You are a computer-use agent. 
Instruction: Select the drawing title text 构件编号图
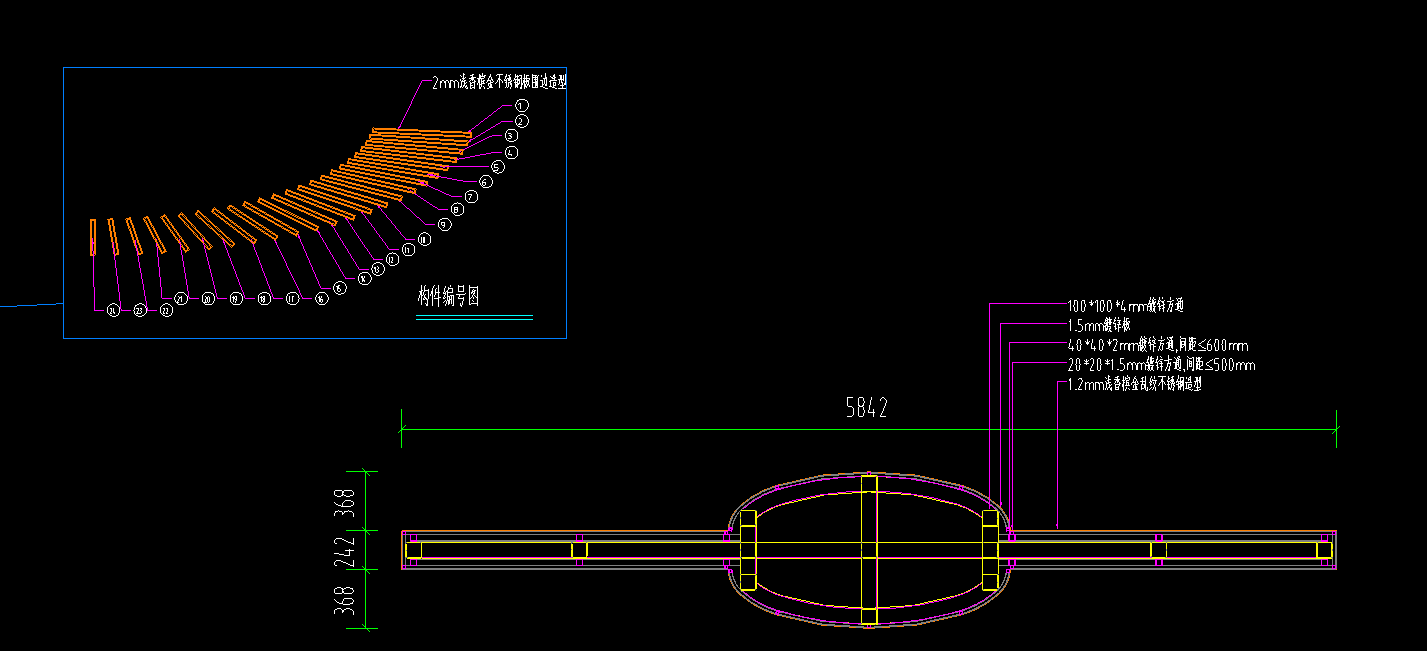(x=449, y=296)
